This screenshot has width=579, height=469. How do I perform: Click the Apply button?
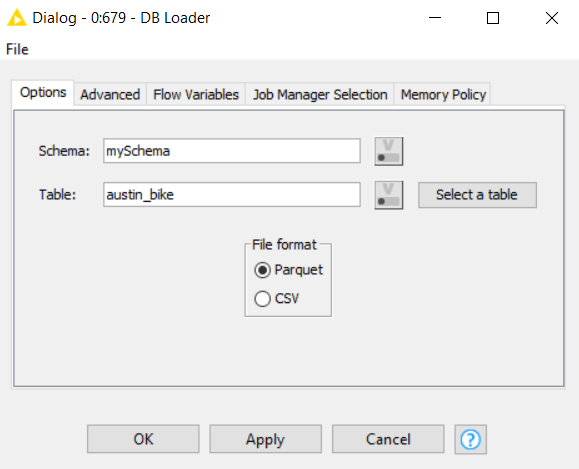265,439
